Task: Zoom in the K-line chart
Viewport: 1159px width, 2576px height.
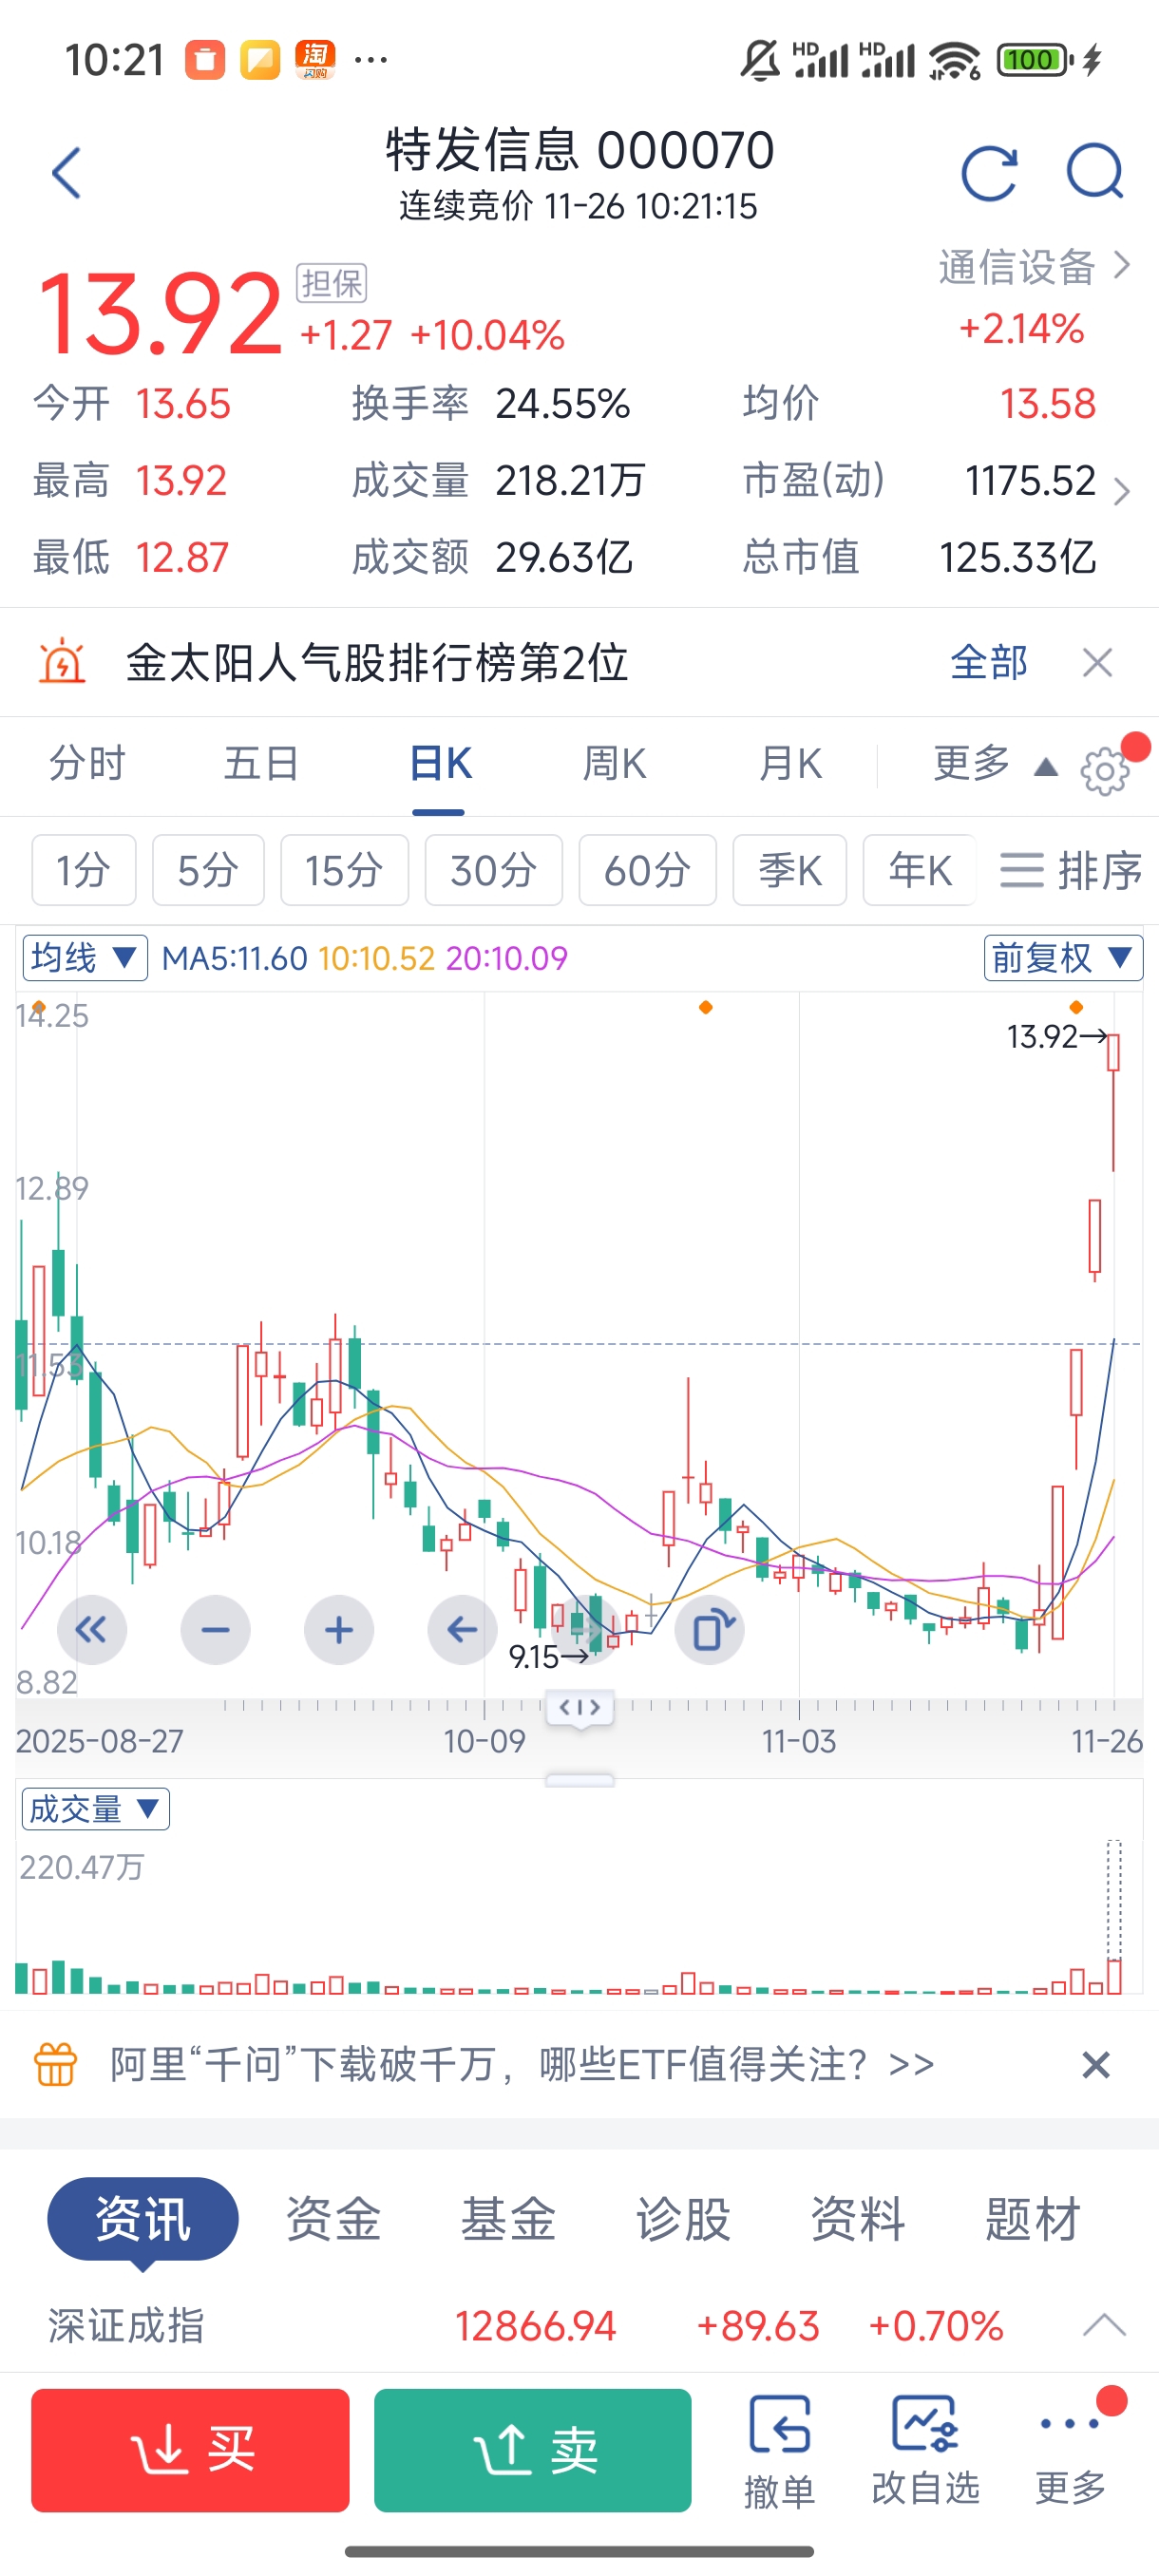Action: [x=339, y=1630]
